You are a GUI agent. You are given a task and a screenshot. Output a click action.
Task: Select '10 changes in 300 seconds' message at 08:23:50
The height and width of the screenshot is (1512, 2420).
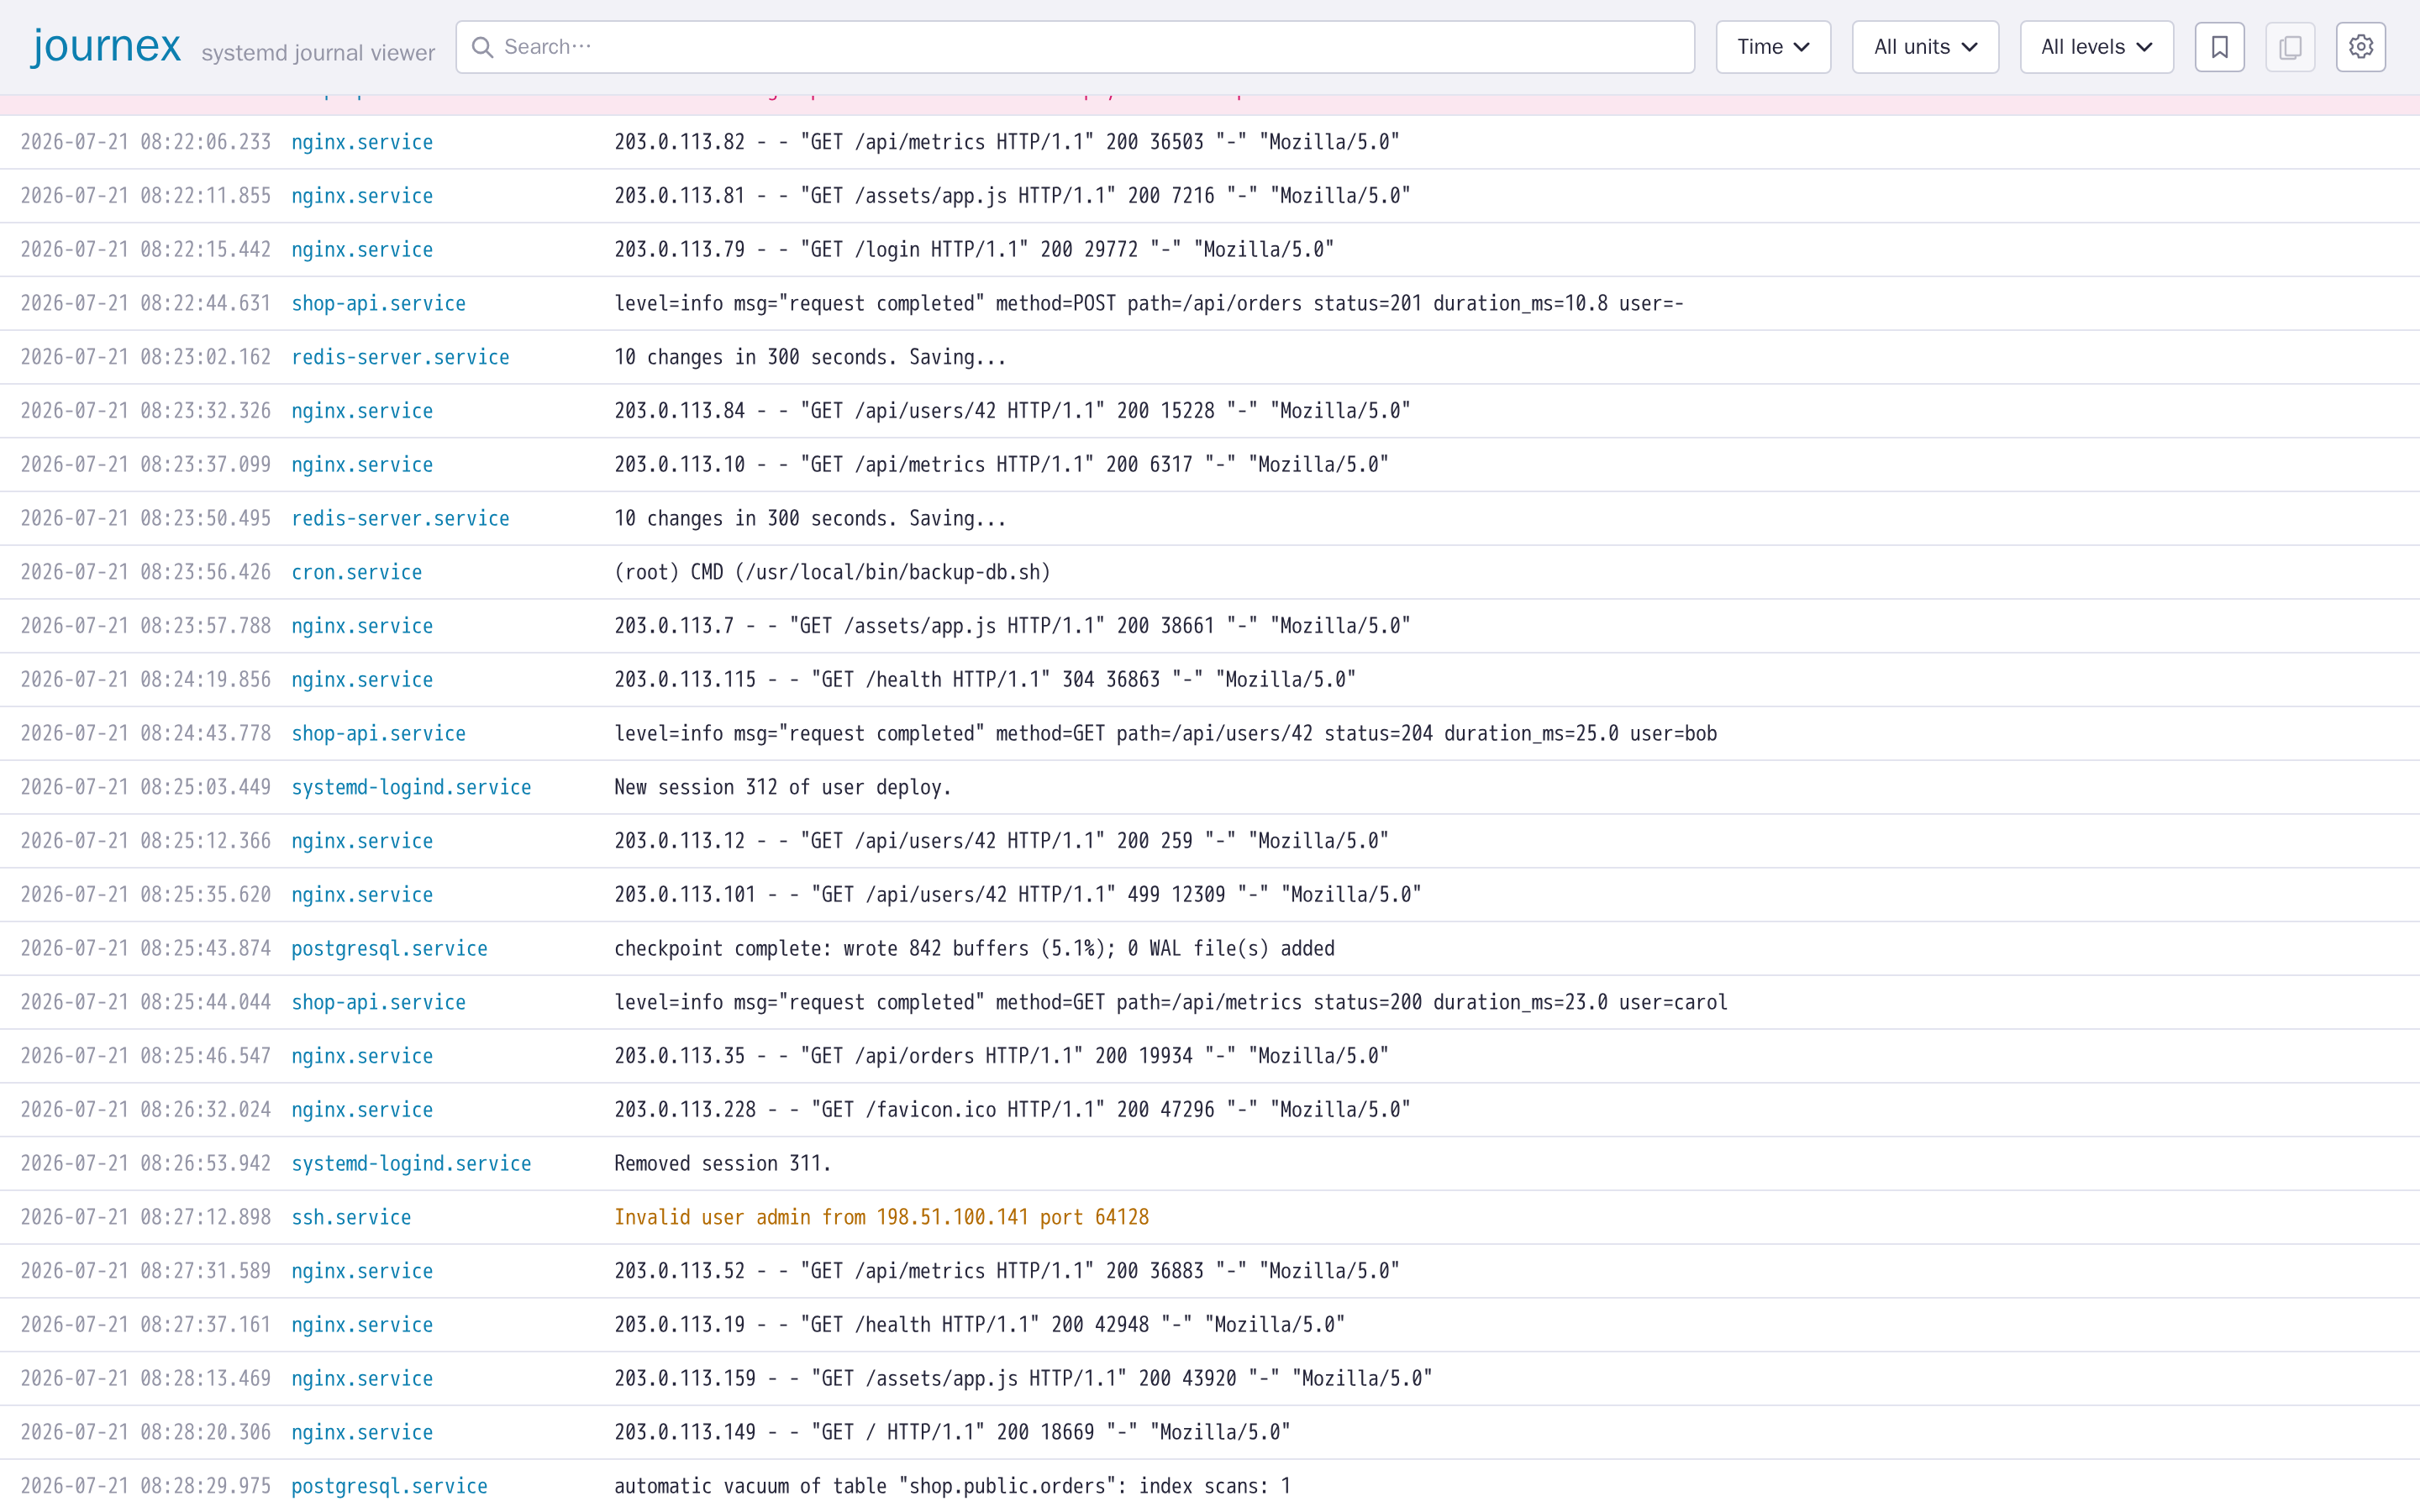(810, 518)
